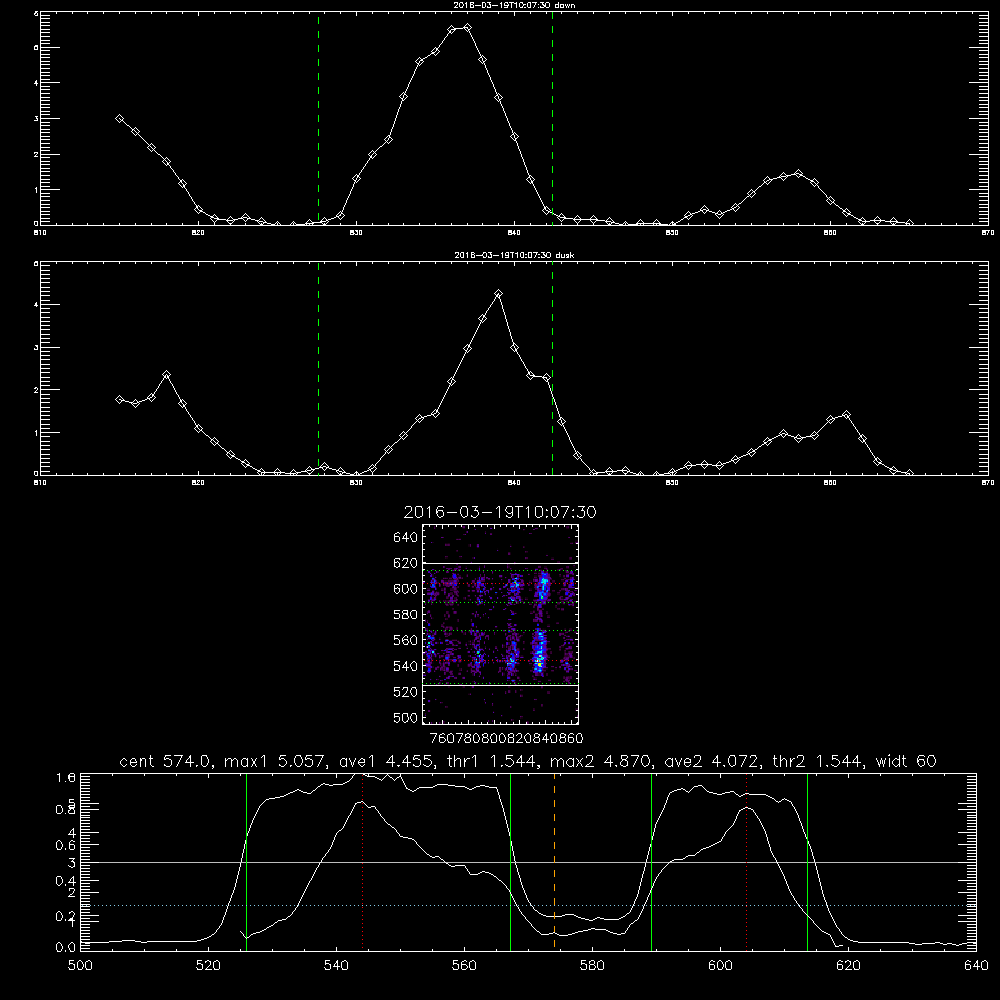The height and width of the screenshot is (1000, 1000).
Task: Click the heatmap y-axis label 580
Action: pos(405,615)
